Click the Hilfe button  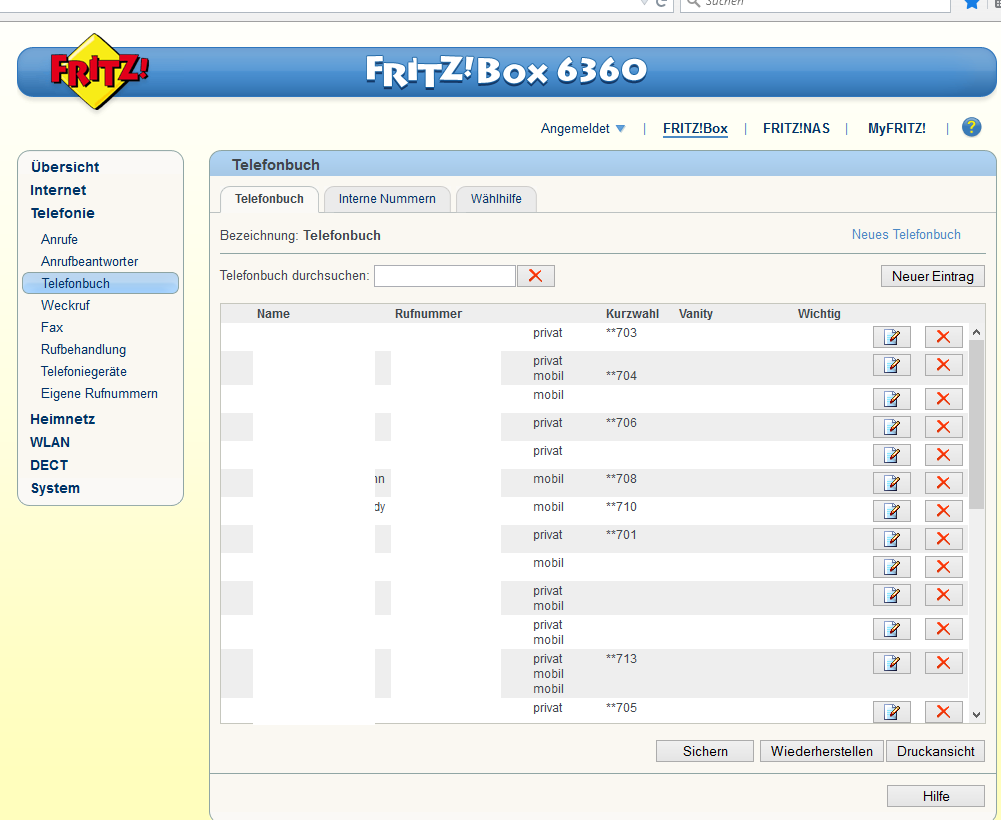[x=936, y=796]
